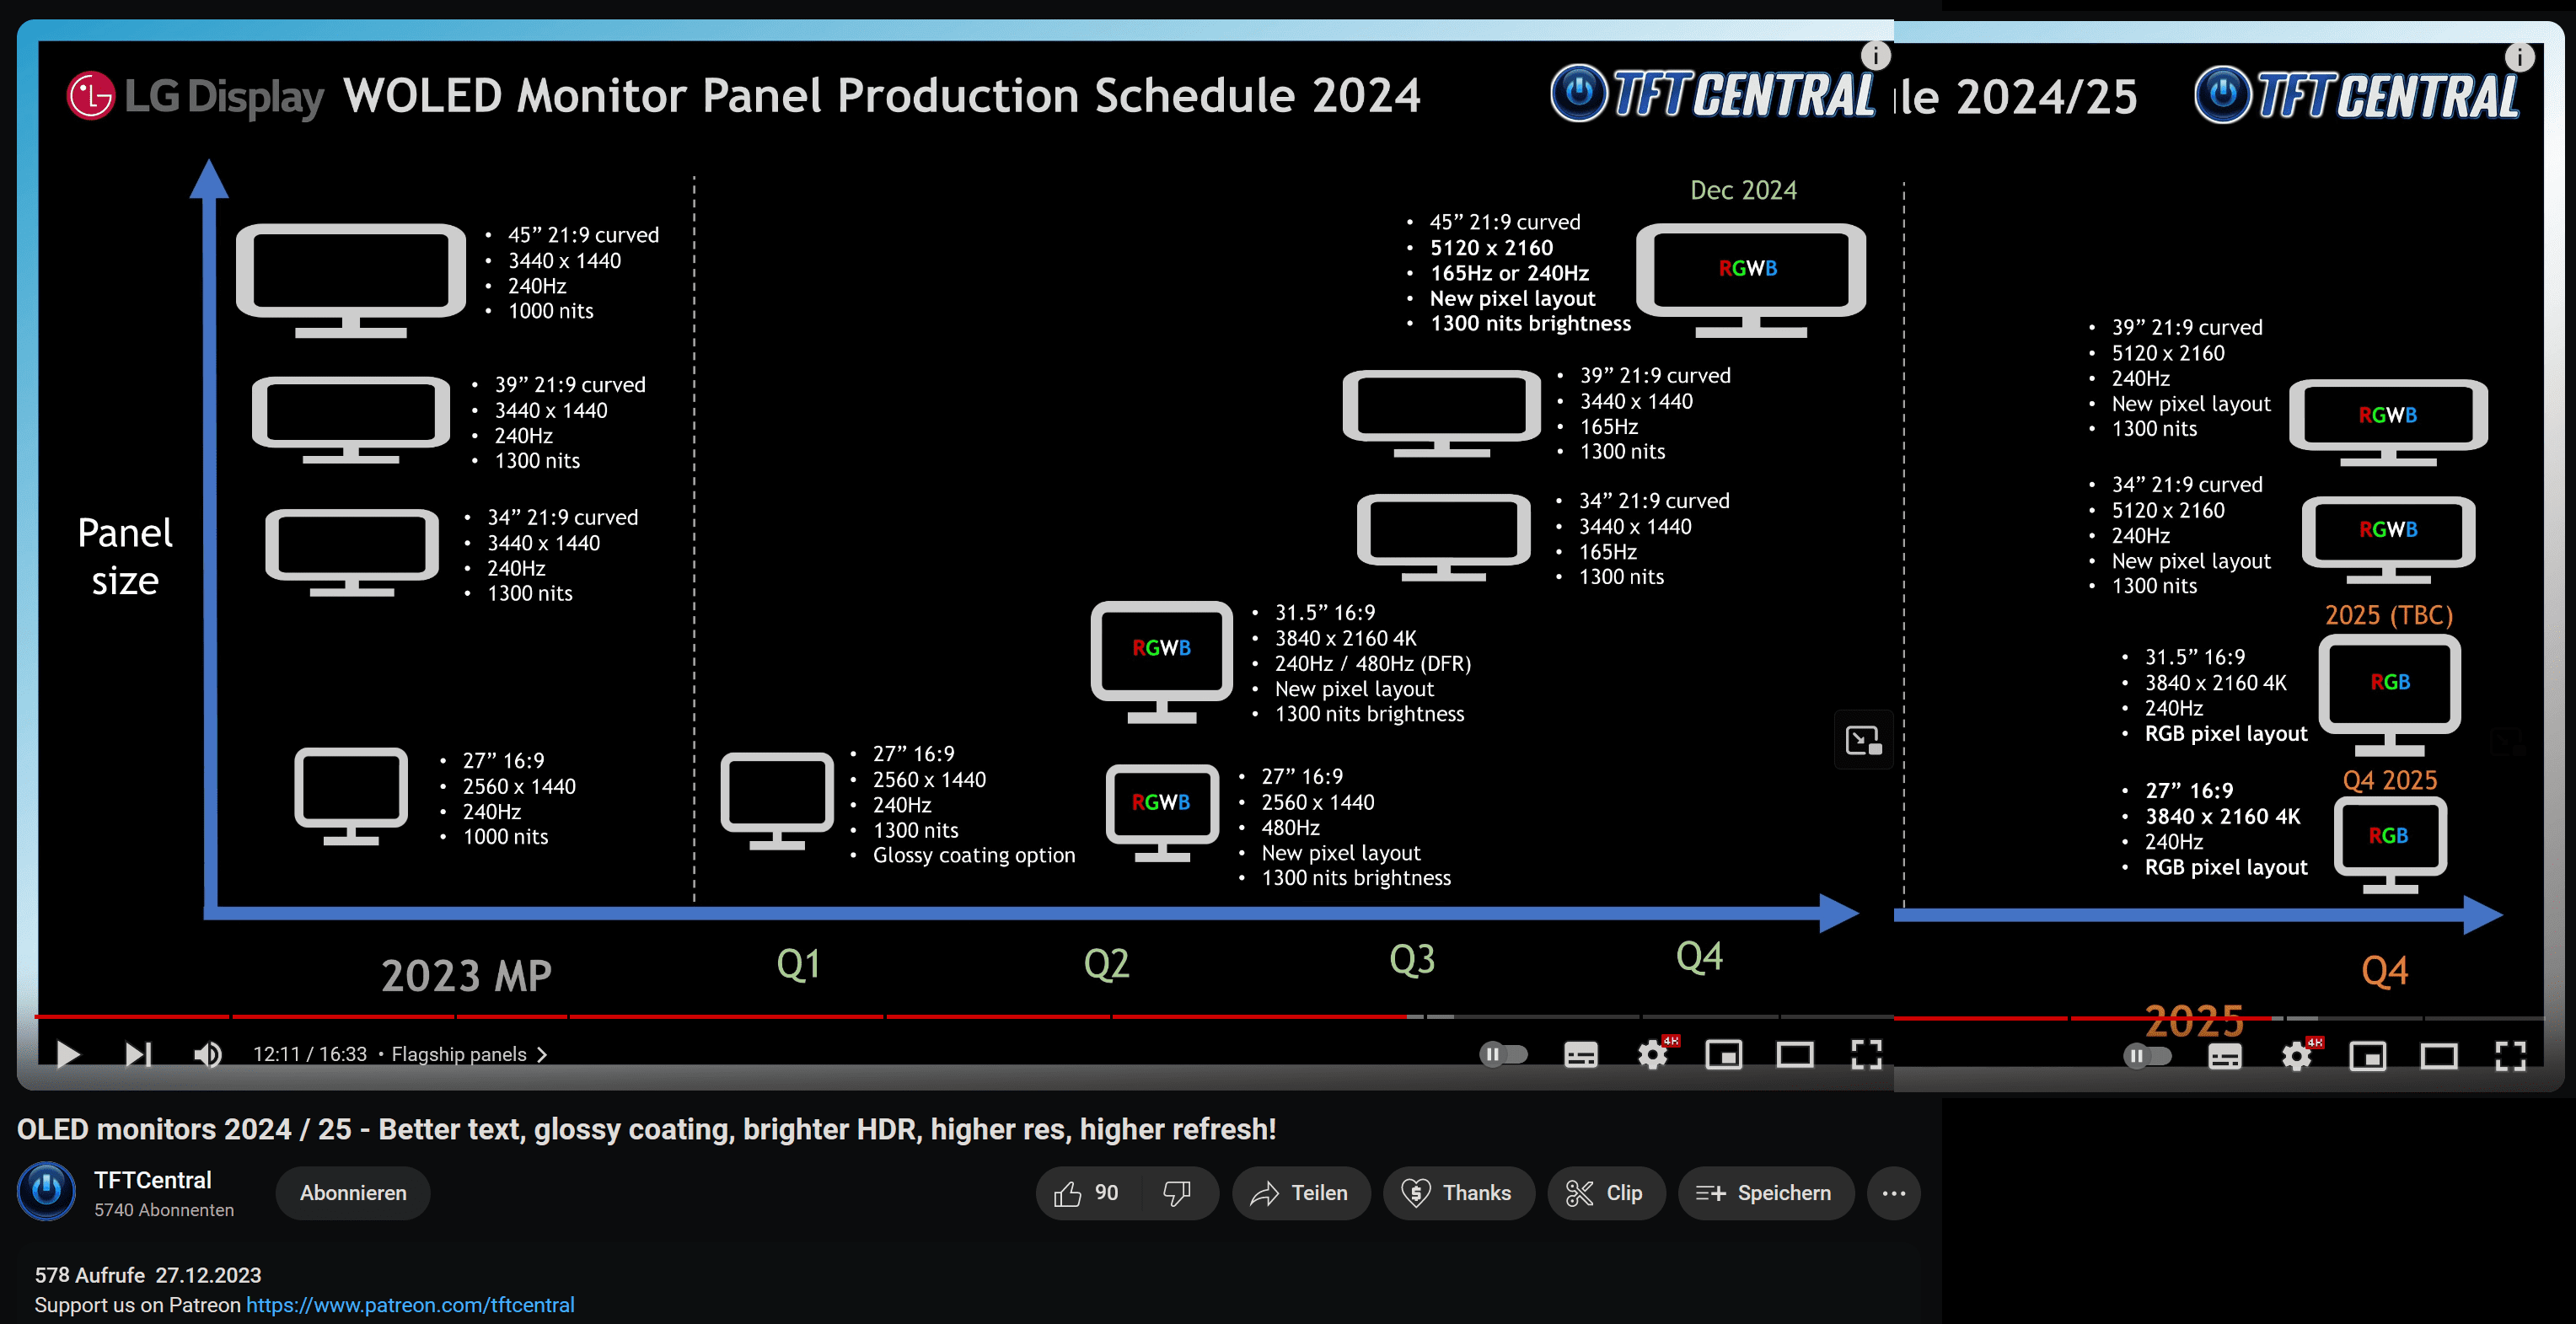Open settings gear in the left player
The image size is (2576, 1324).
[x=1653, y=1054]
